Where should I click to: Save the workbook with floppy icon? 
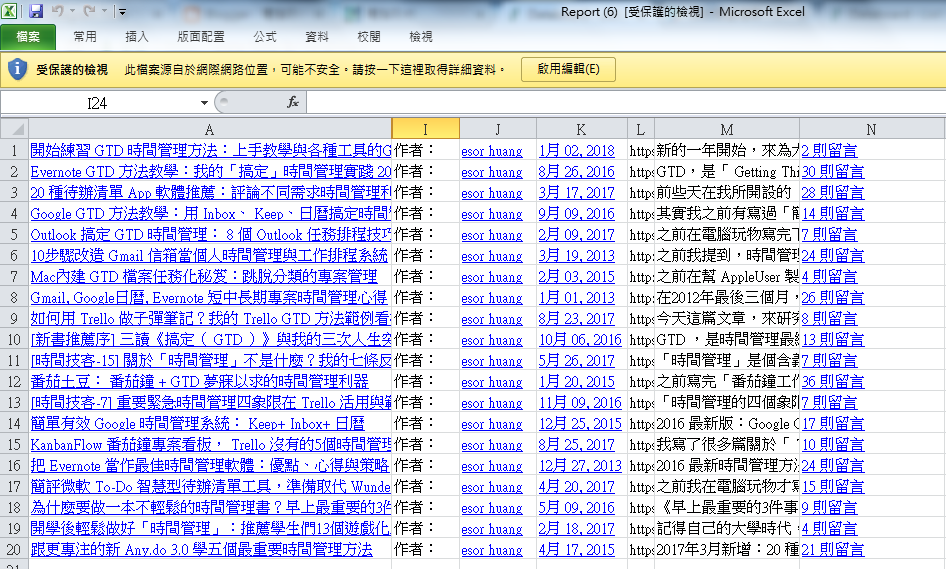click(x=36, y=10)
